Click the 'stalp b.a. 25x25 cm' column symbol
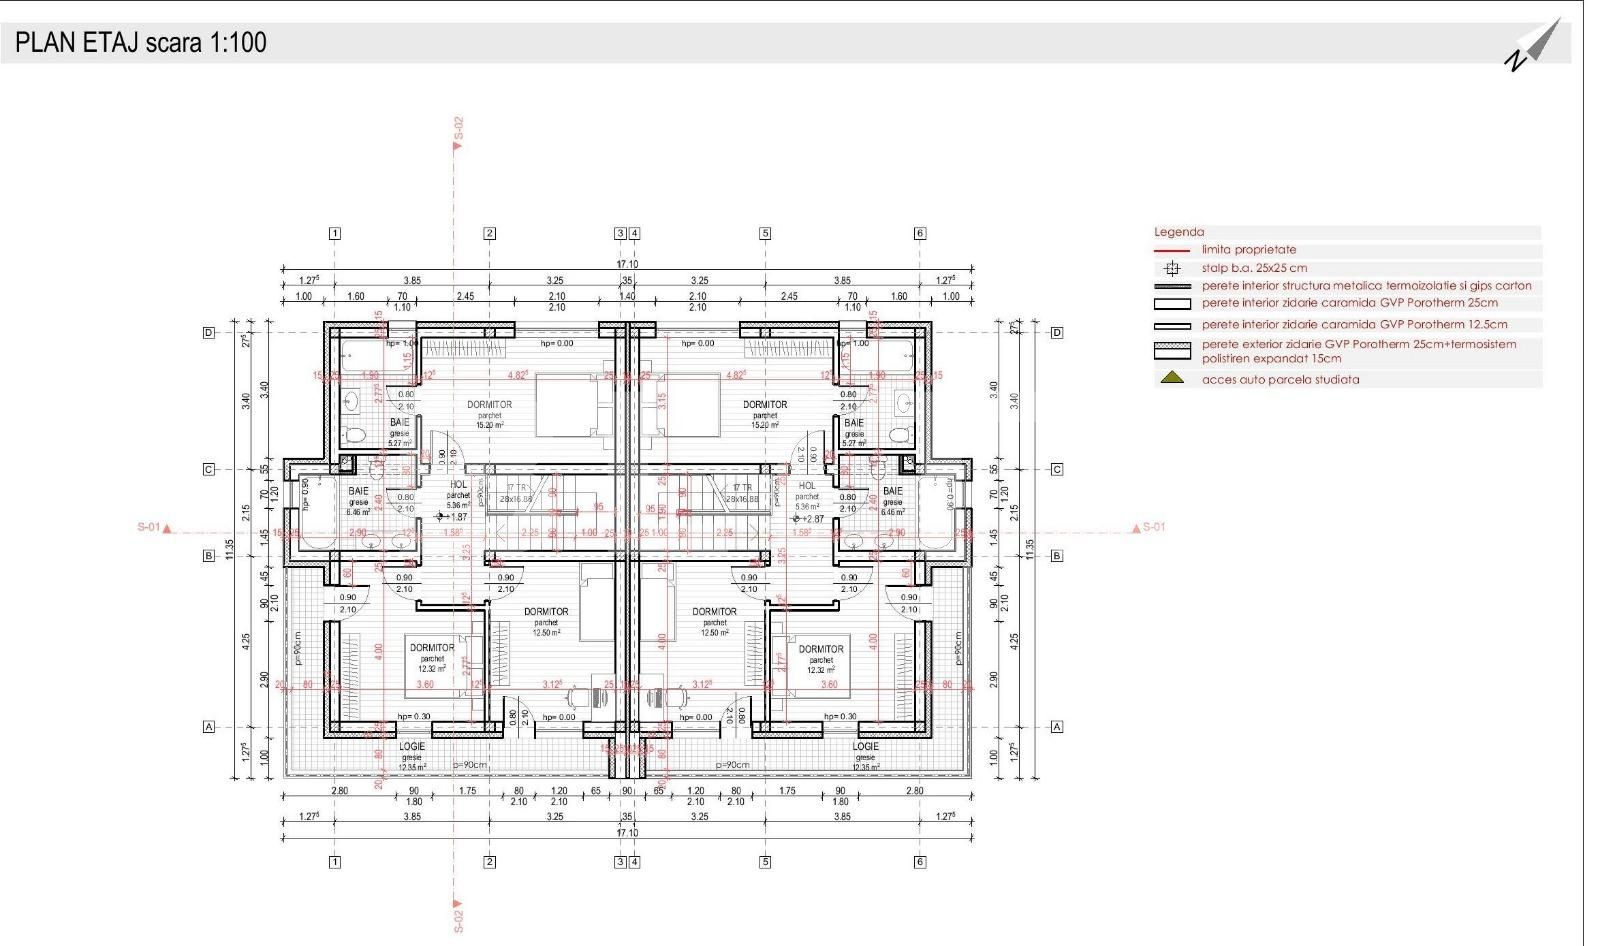This screenshot has height=946, width=1600. 1172,268
